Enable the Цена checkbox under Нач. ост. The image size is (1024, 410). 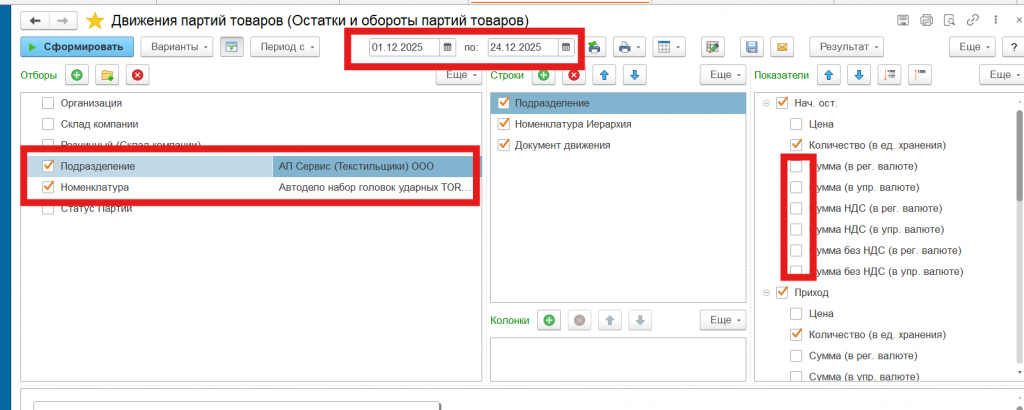(796, 124)
